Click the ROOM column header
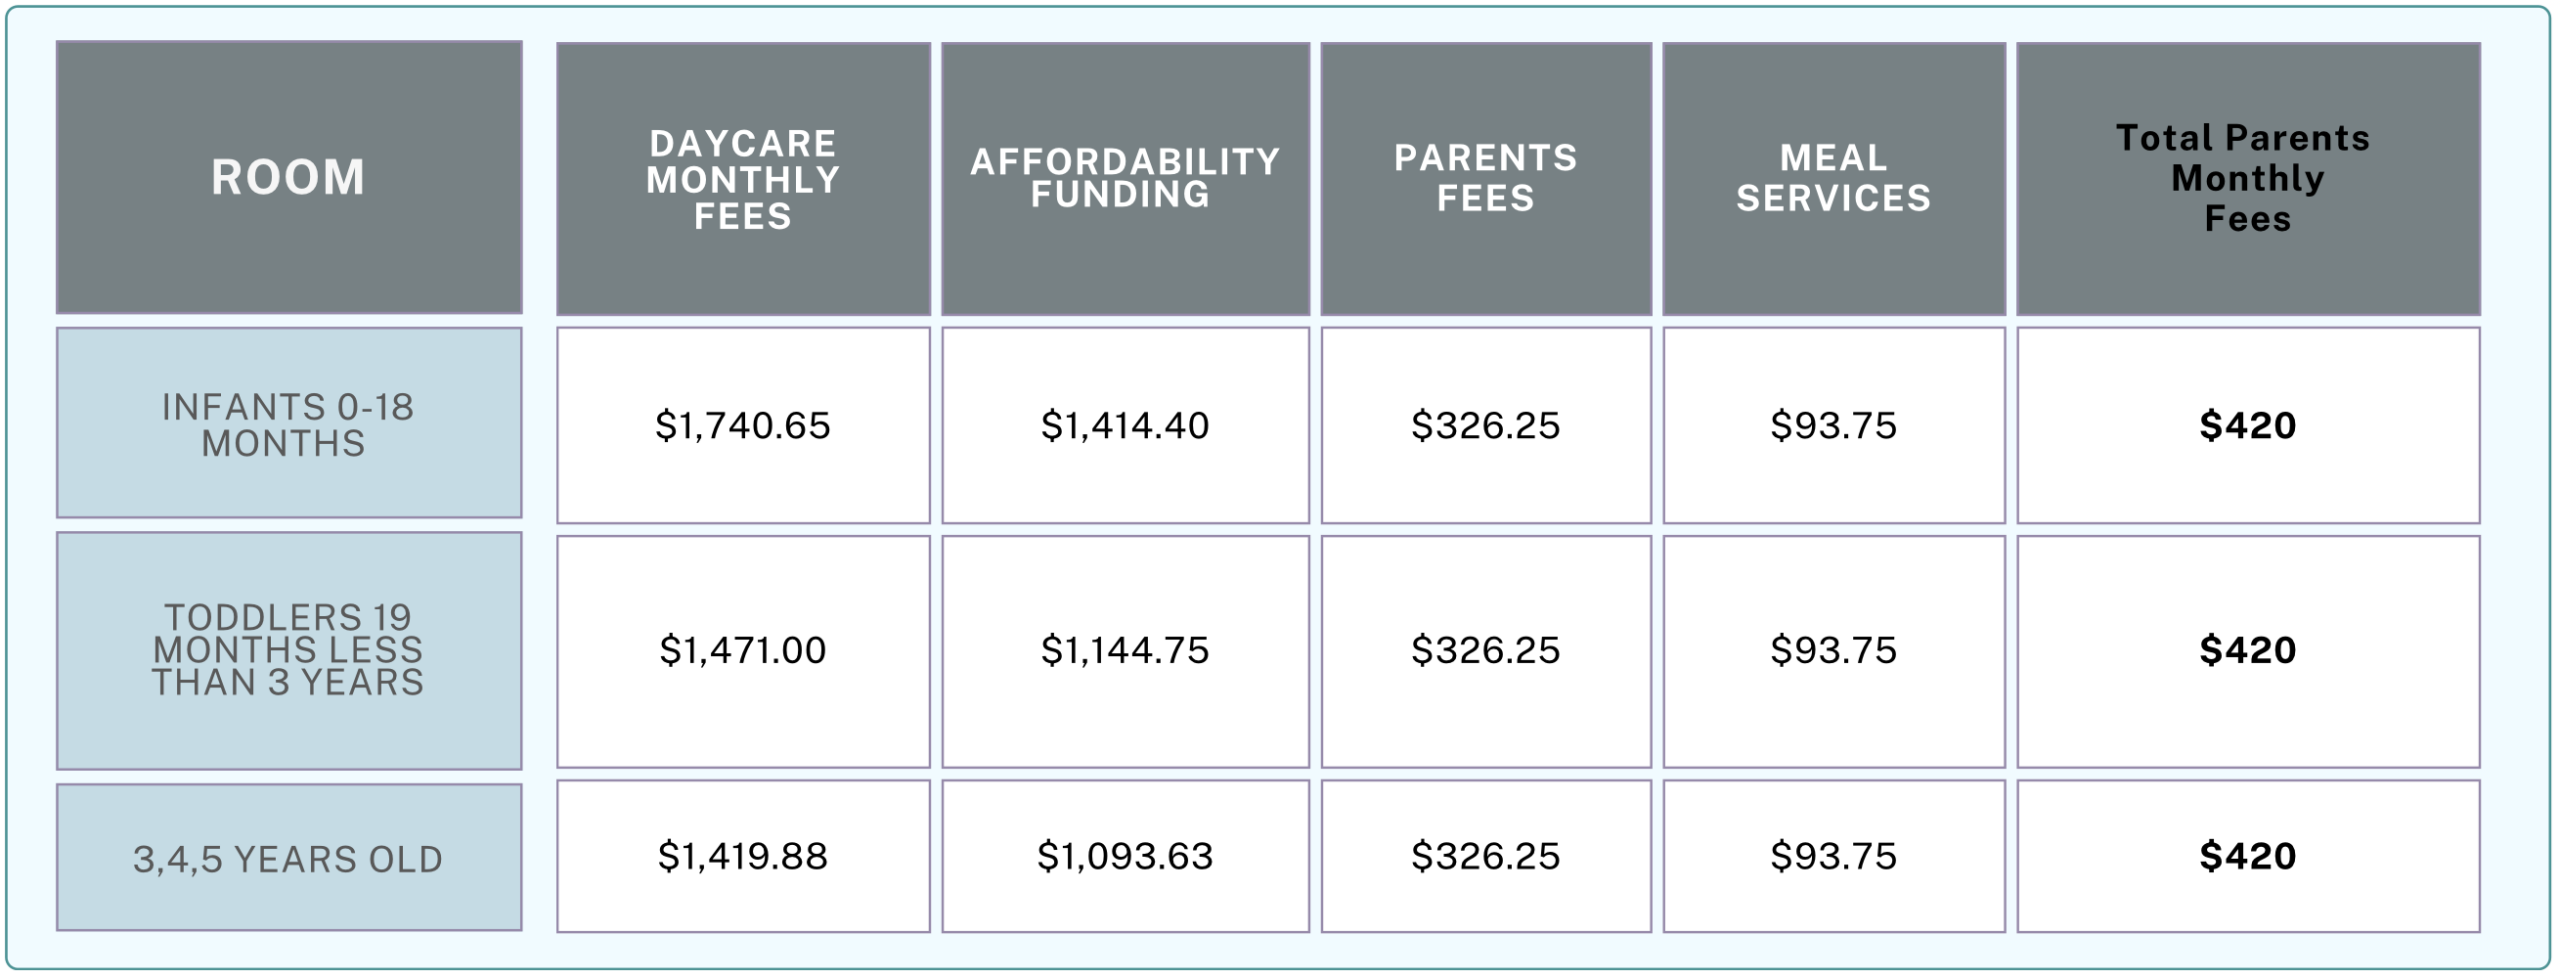This screenshot has width=2560, height=978. (x=288, y=177)
